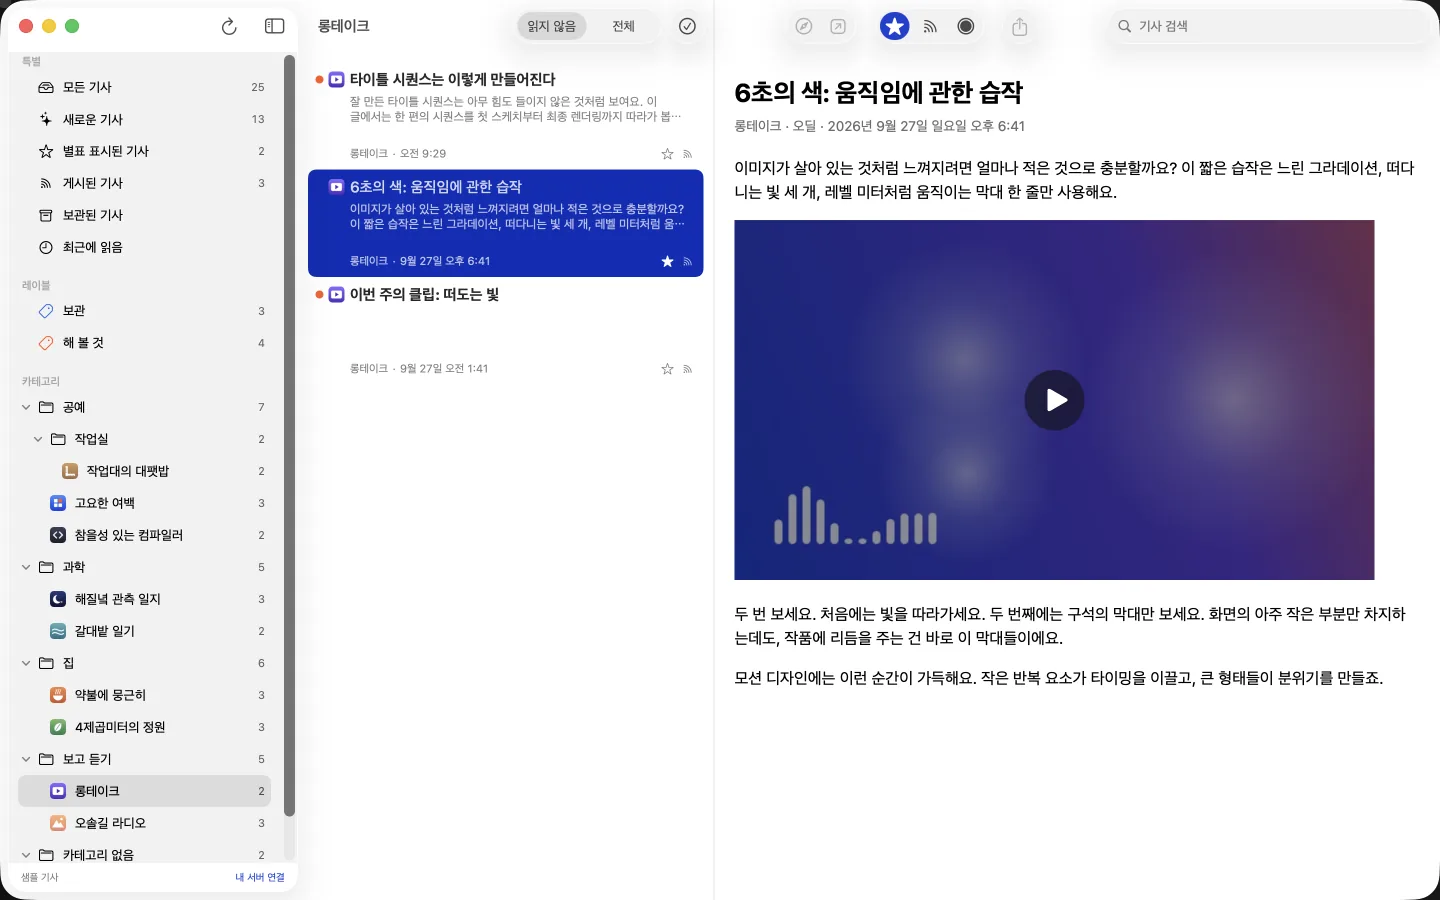Collapse the 카테고리 없음 folder
This screenshot has height=900, width=1440.
26,855
